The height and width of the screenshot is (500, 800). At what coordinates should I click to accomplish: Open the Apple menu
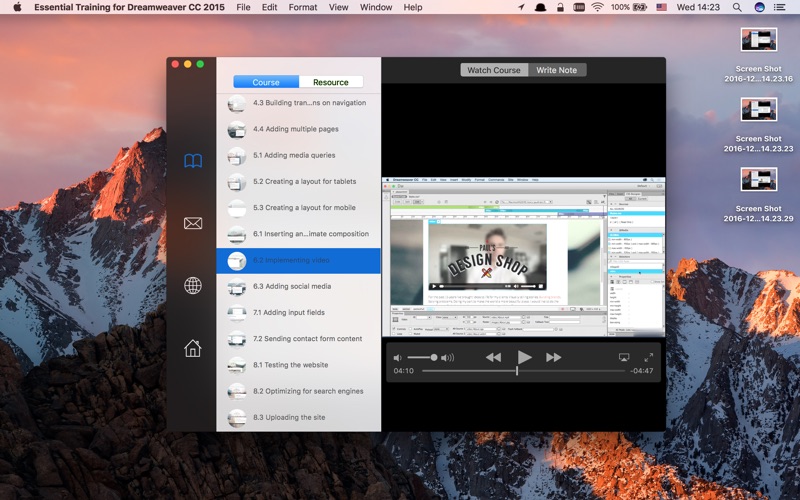pos(17,7)
